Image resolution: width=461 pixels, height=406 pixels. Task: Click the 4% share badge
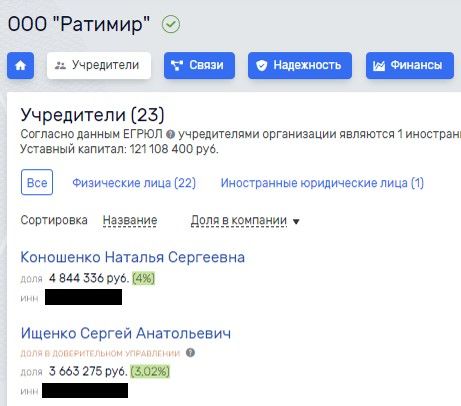coord(144,278)
